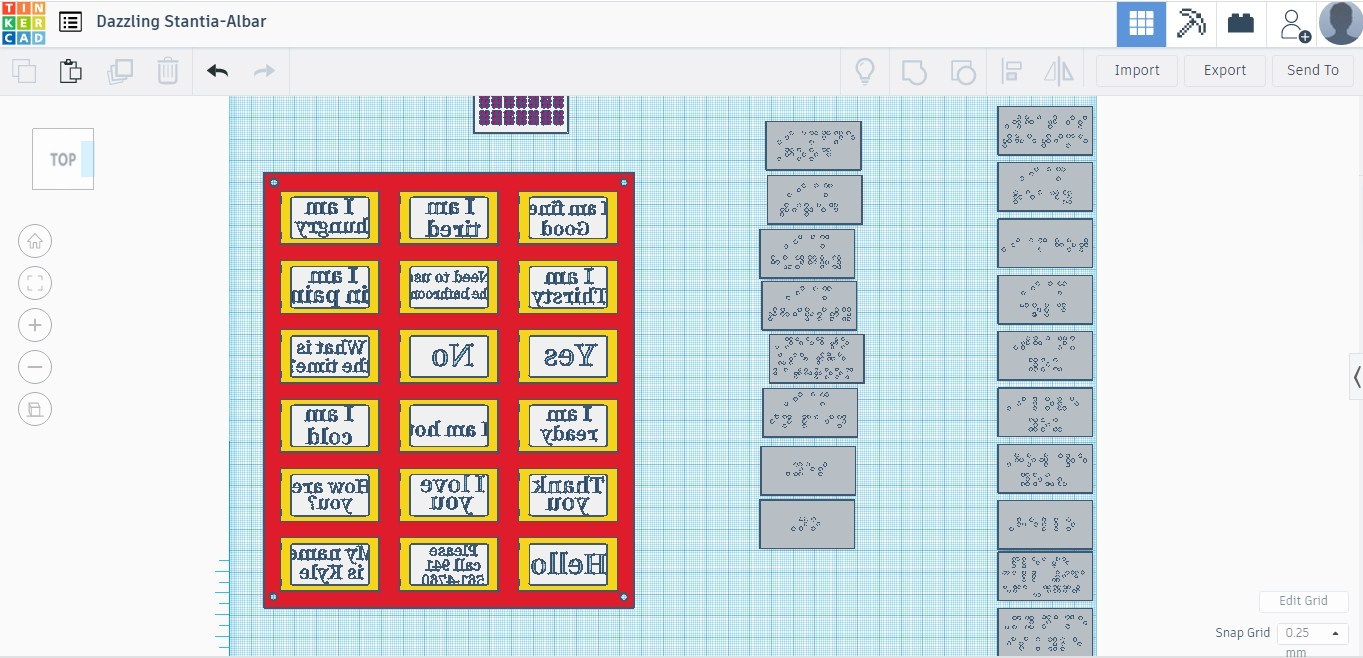Select the mirrored How are you tile
The height and width of the screenshot is (658, 1363).
pyautogui.click(x=330, y=494)
